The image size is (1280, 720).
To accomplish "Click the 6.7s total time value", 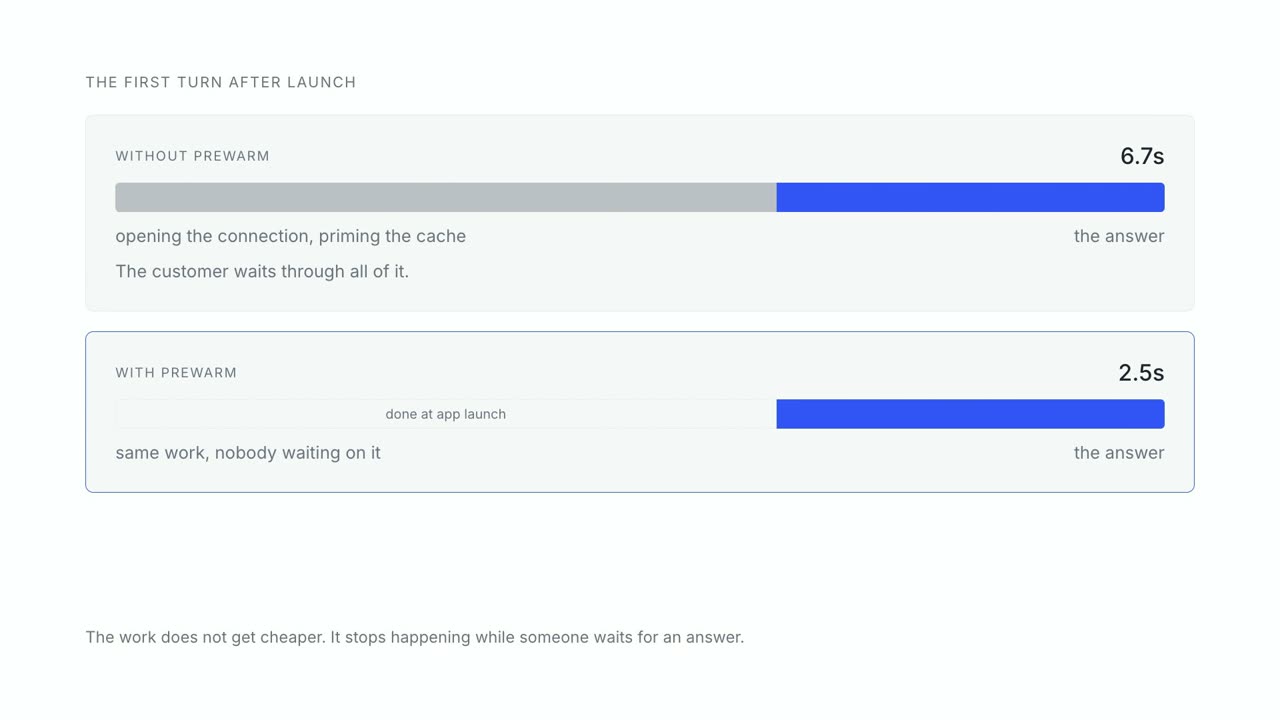I will click(1142, 156).
